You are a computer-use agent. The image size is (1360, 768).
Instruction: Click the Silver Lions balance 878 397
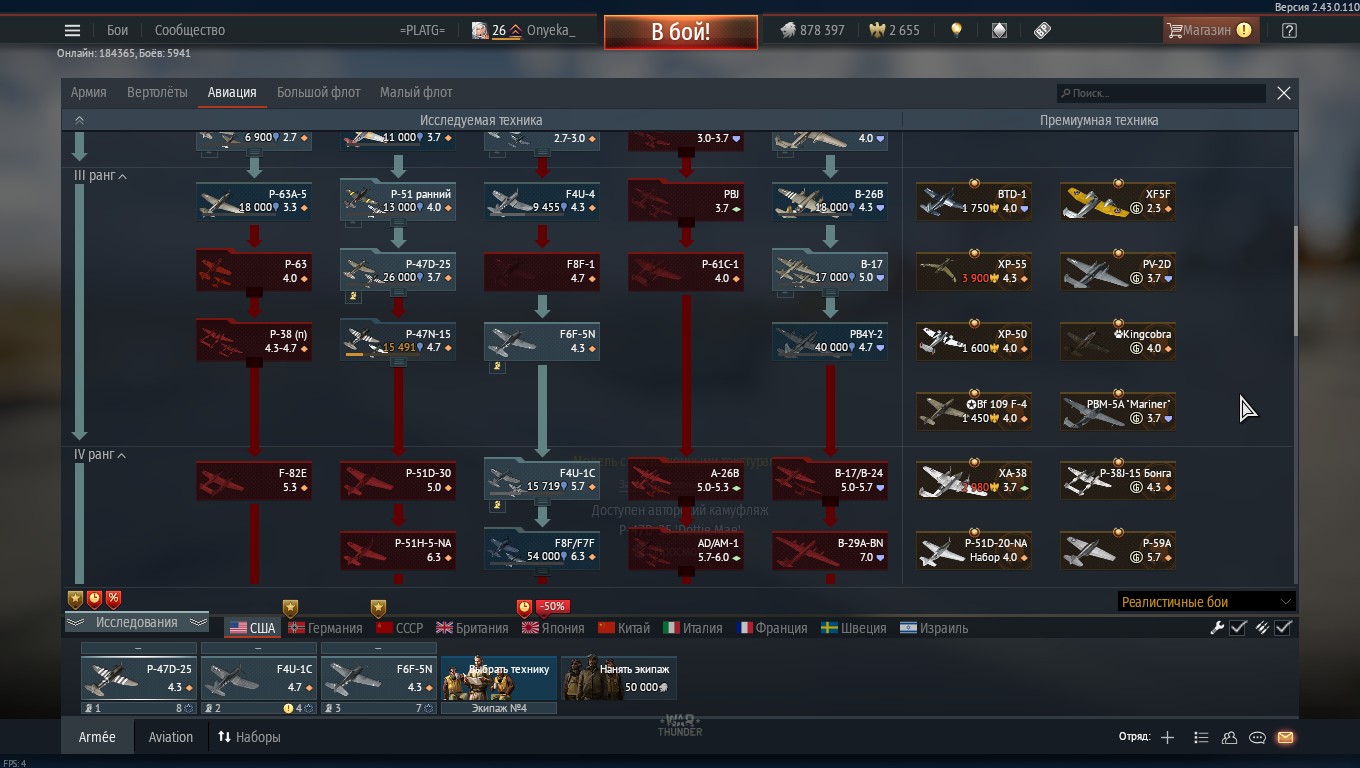pyautogui.click(x=812, y=30)
